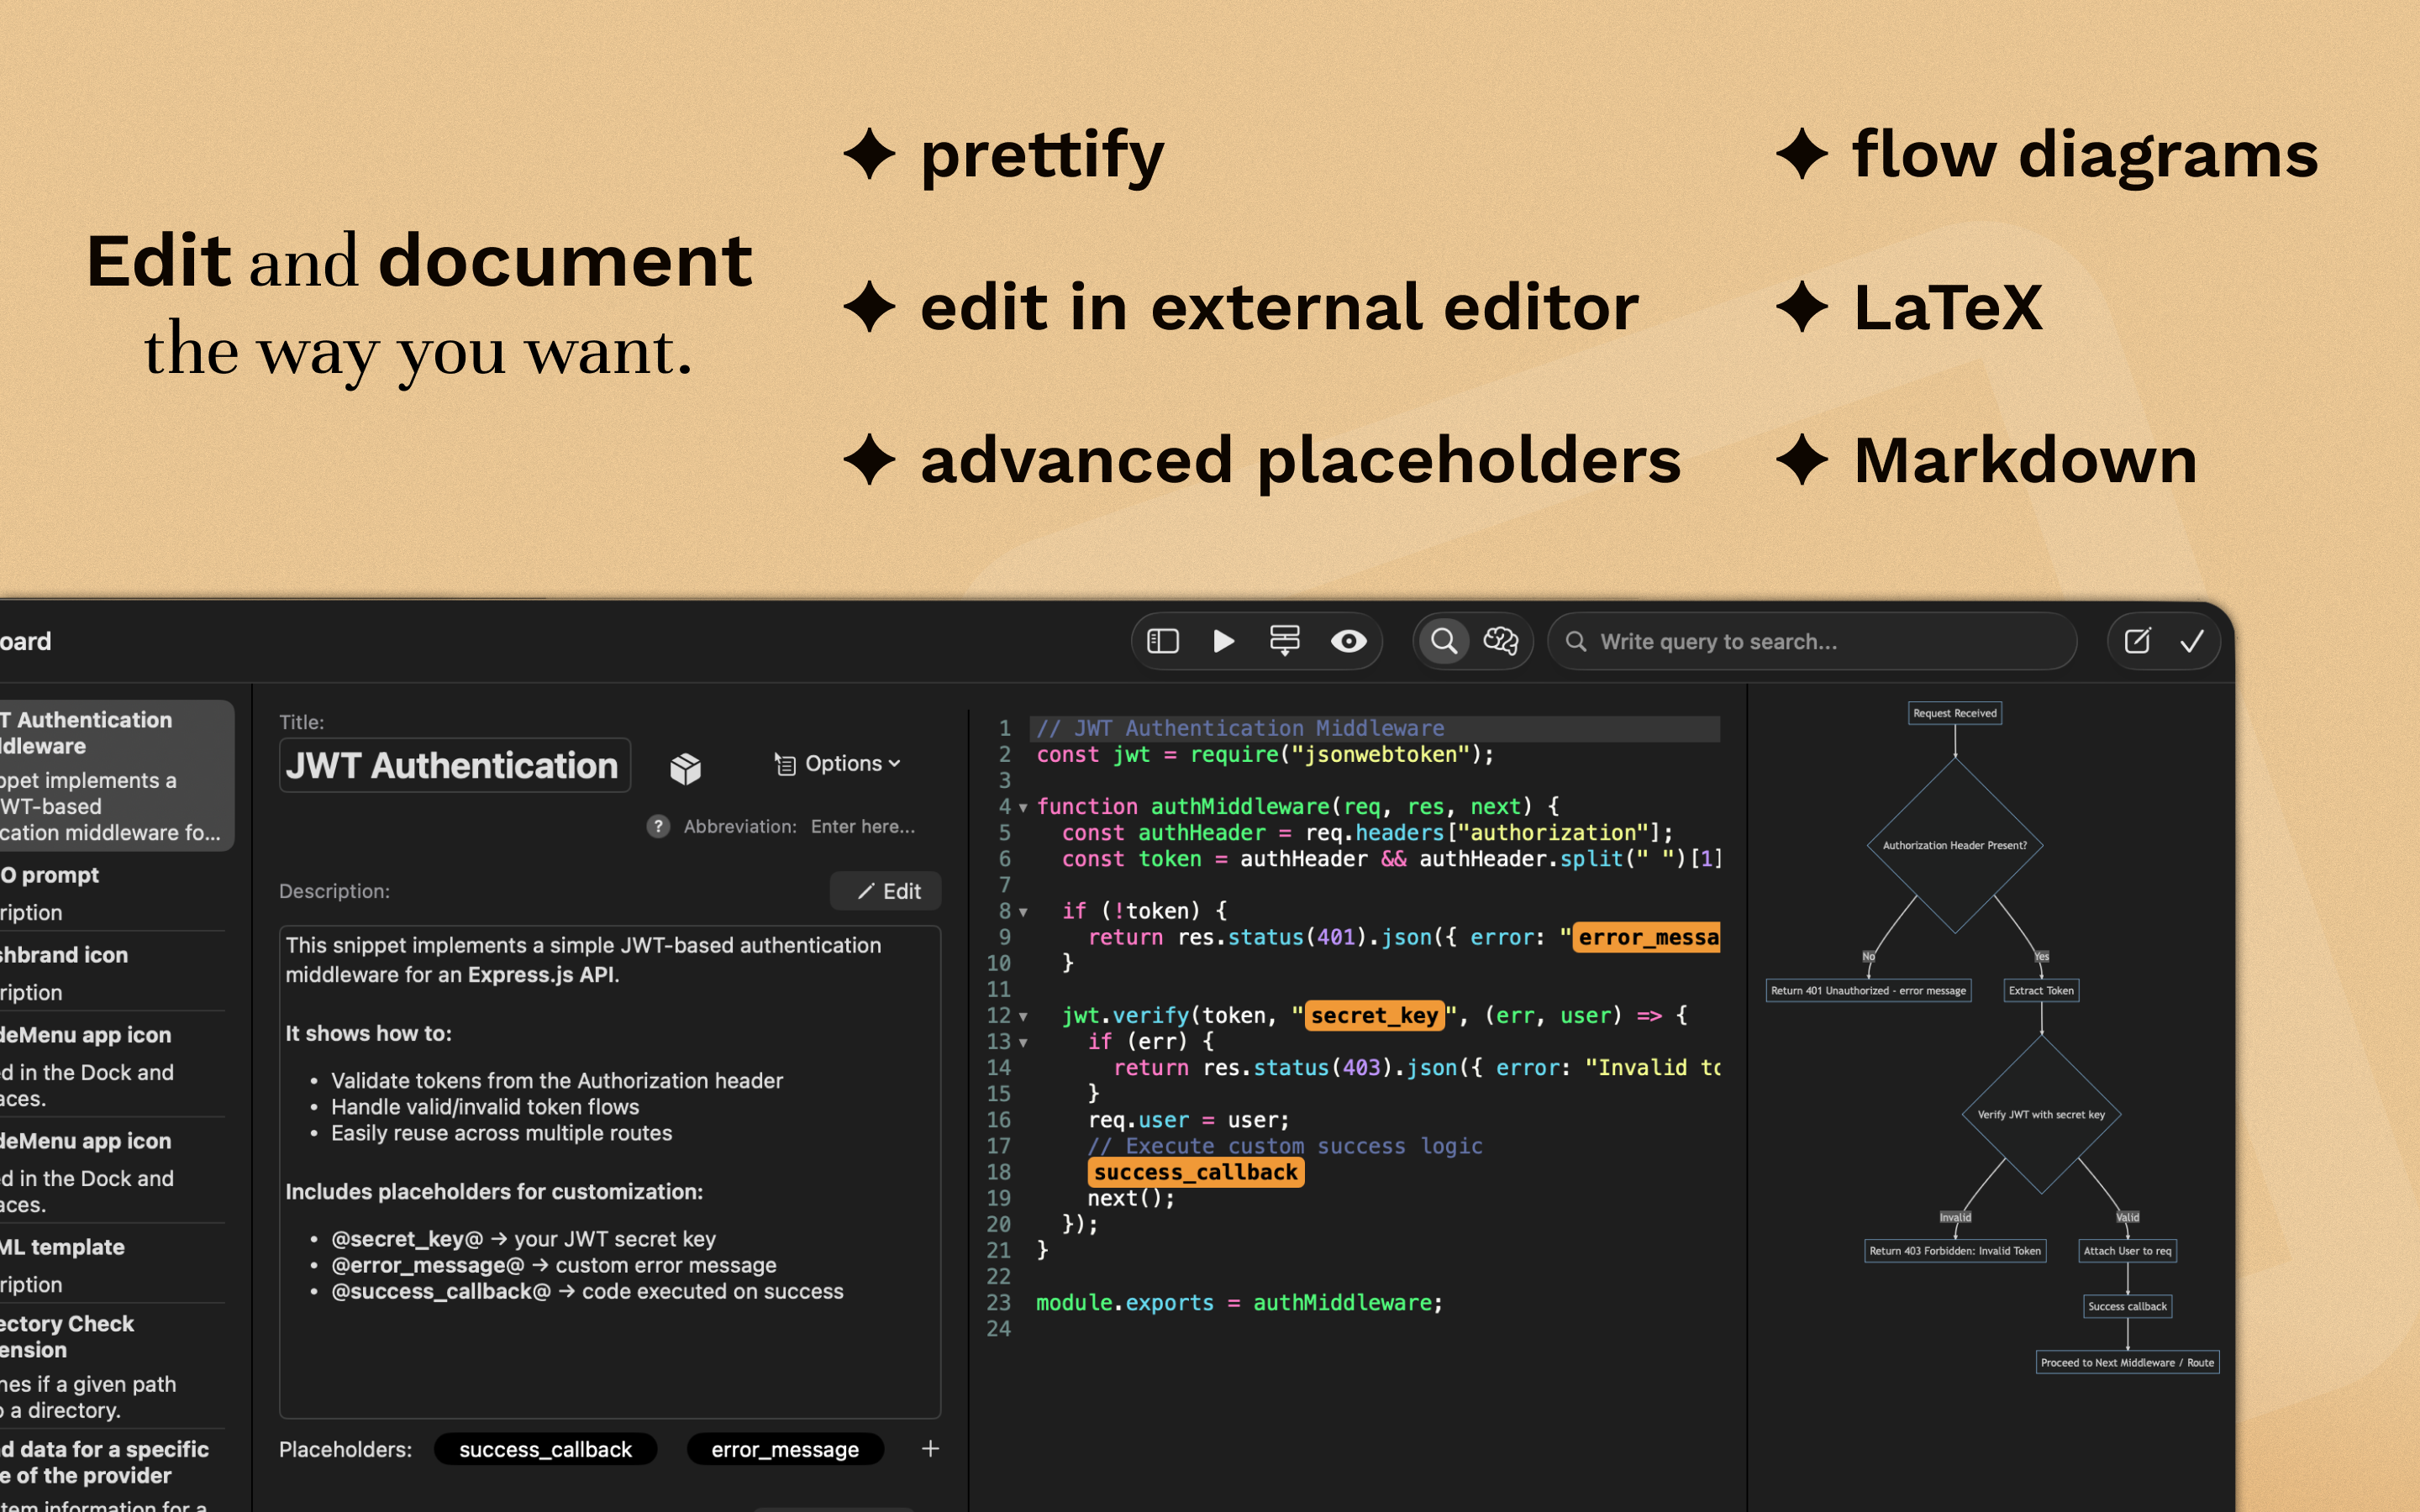Screen dimensions: 2420x1512
Task: Select the JWT Authentication Middleware snippet in sidebar
Action: point(110,776)
